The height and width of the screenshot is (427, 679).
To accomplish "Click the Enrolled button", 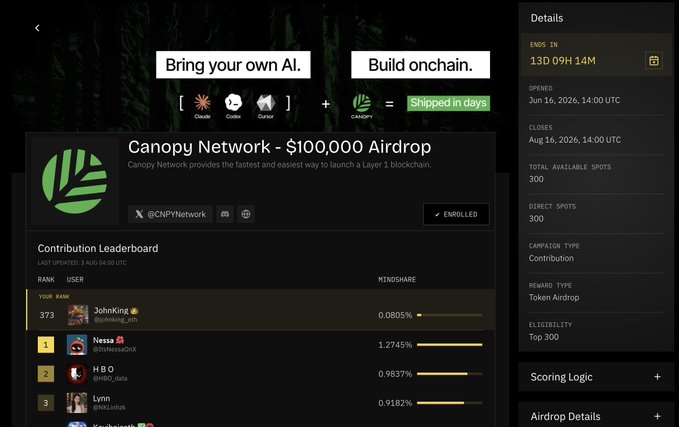I will click(456, 214).
